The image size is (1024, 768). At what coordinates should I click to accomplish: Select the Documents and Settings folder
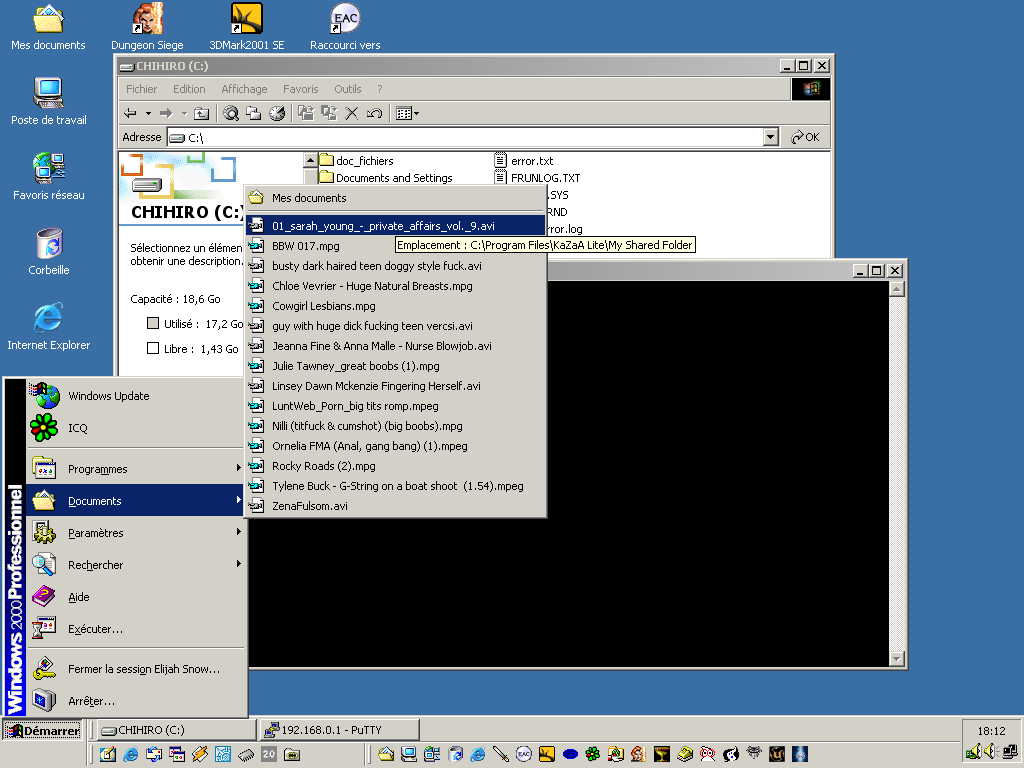click(x=386, y=178)
